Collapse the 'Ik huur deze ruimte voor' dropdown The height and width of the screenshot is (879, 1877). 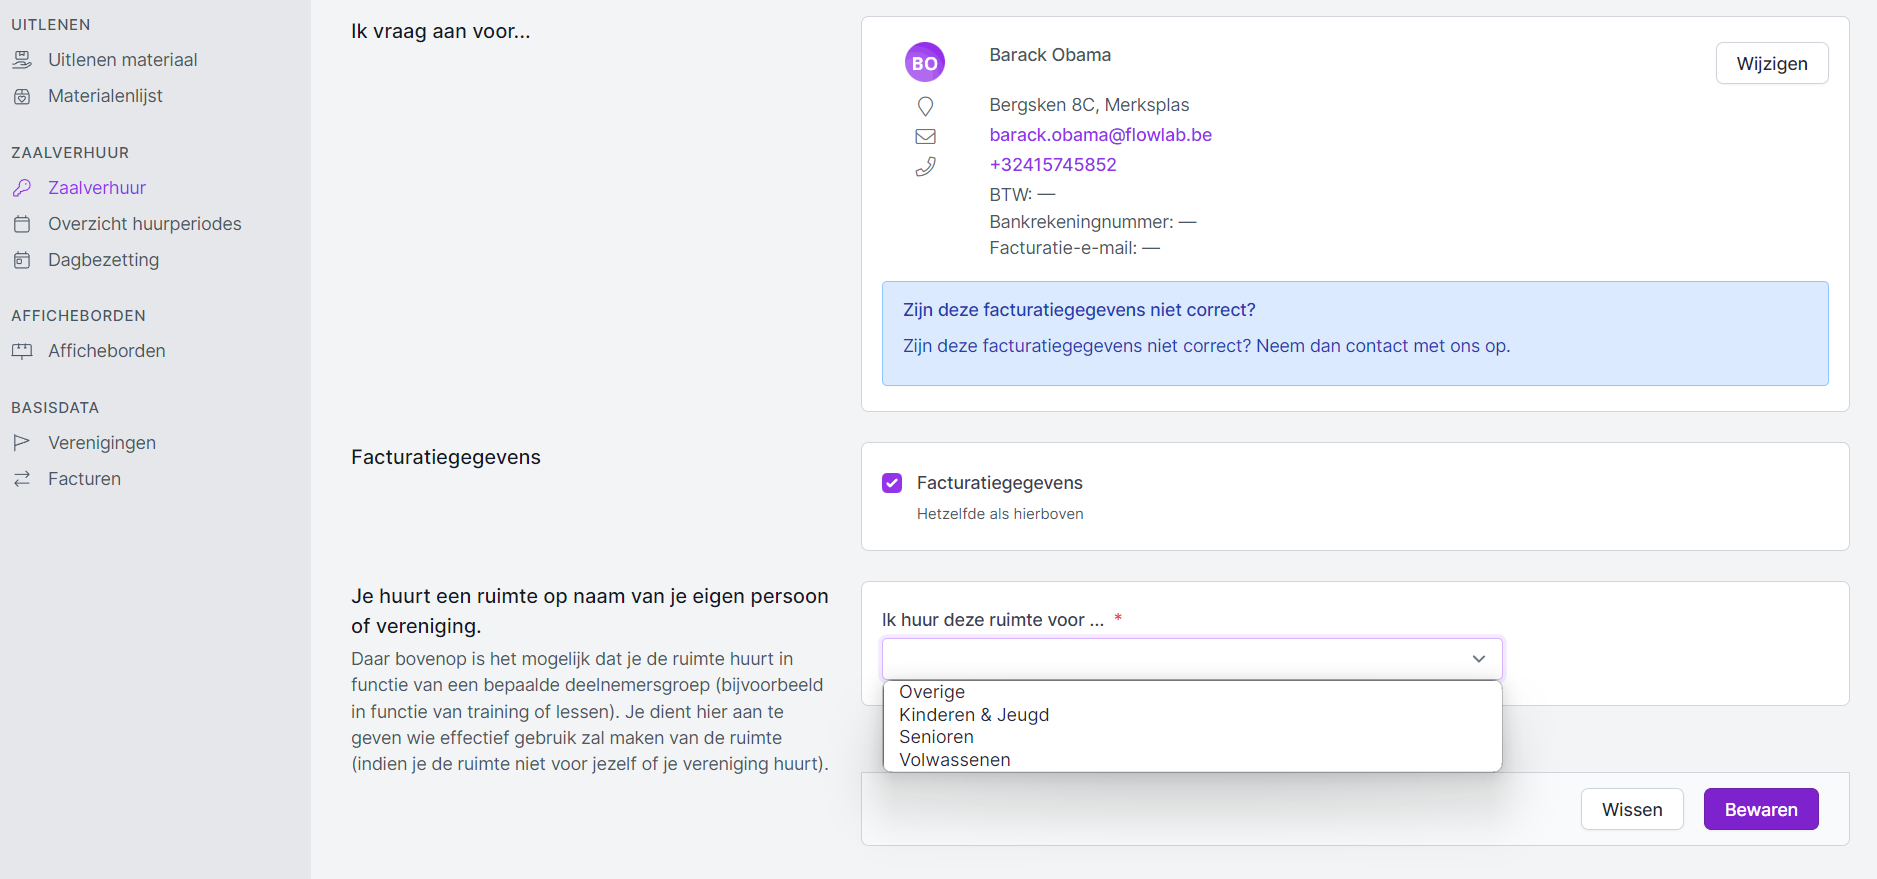[x=1478, y=659]
